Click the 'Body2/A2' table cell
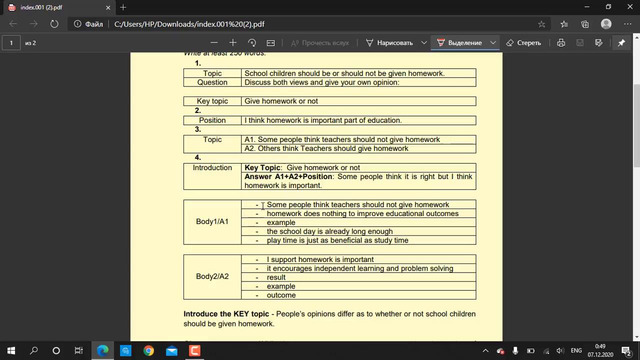 (x=212, y=277)
